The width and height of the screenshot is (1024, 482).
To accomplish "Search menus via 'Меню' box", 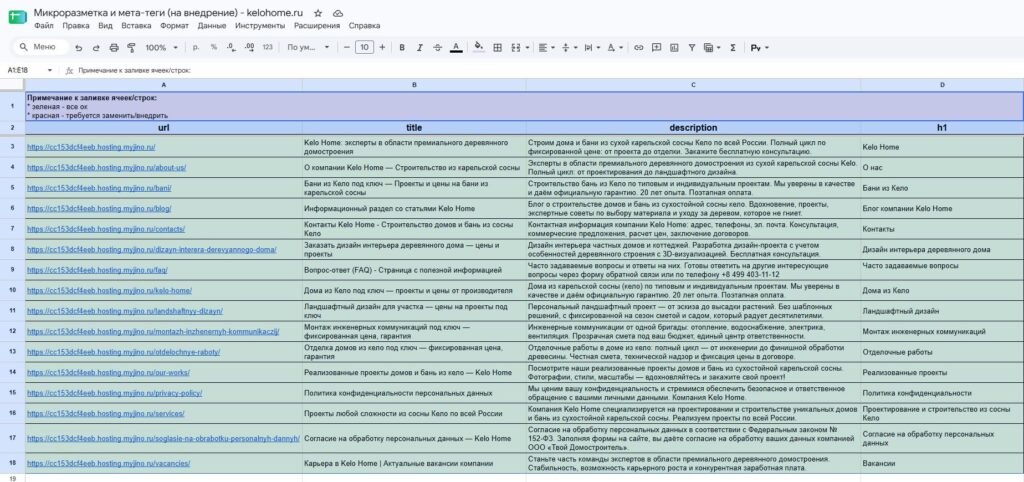I will point(40,47).
